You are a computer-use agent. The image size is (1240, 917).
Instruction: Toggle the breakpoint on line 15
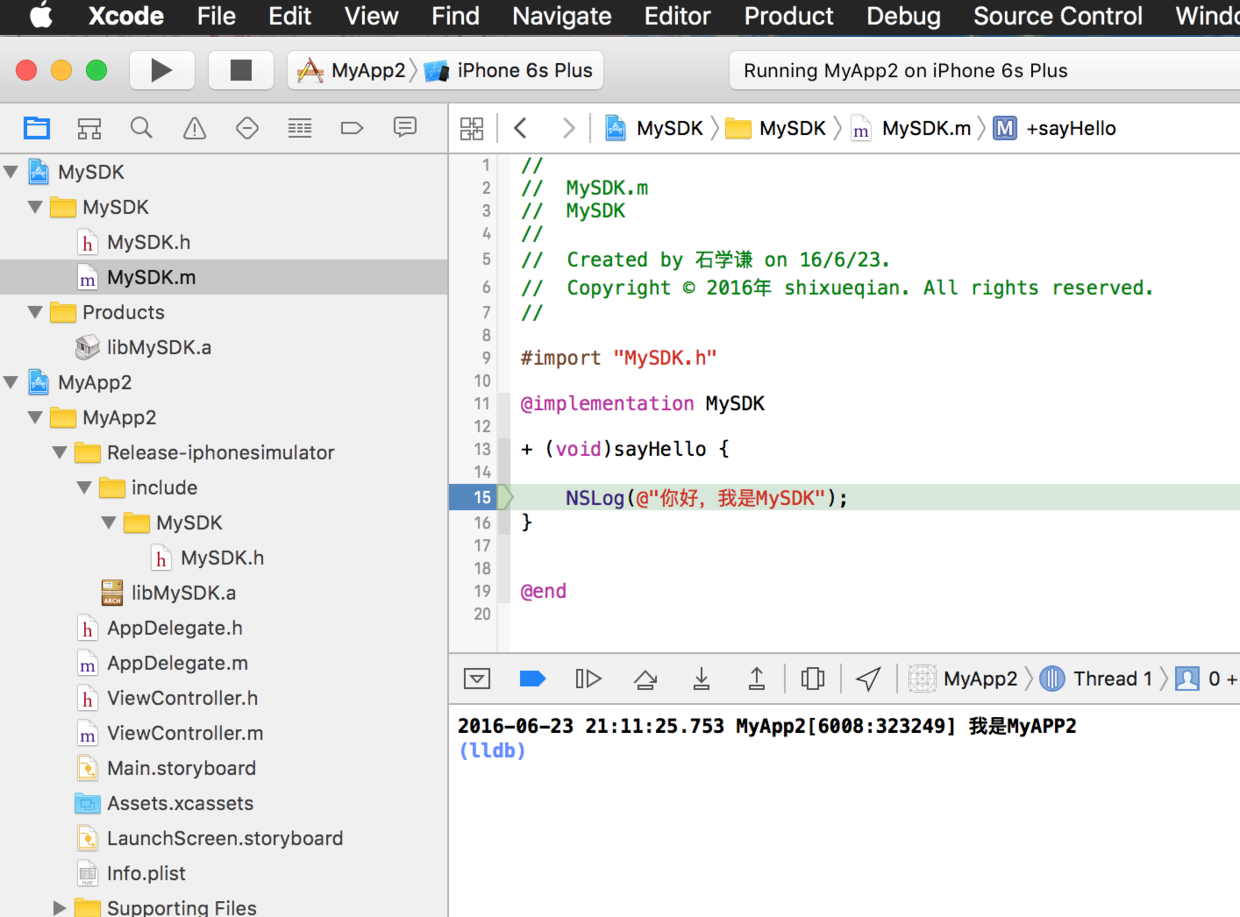[x=480, y=497]
